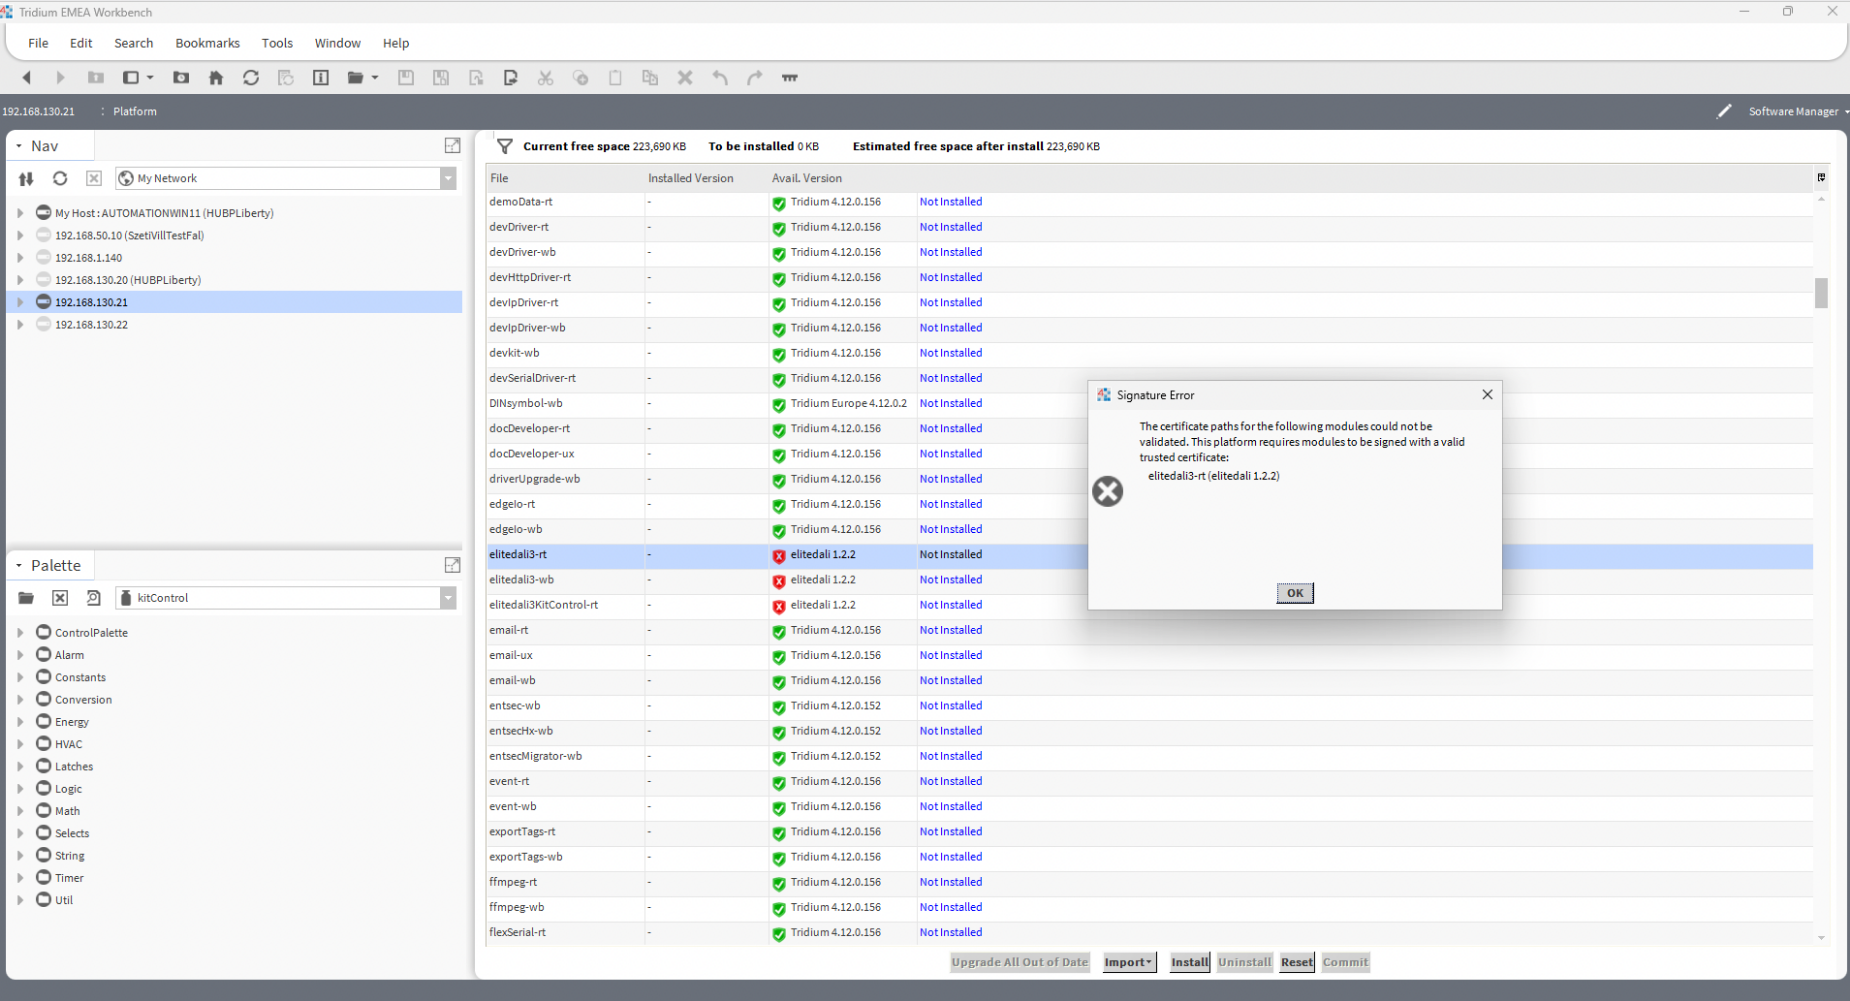Image resolution: width=1850 pixels, height=1001 pixels.
Task: Click the Cut scissors icon
Action: click(545, 77)
